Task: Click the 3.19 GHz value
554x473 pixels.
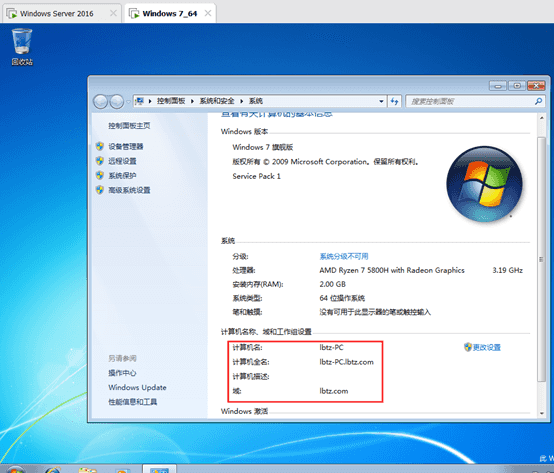Action: [x=507, y=270]
